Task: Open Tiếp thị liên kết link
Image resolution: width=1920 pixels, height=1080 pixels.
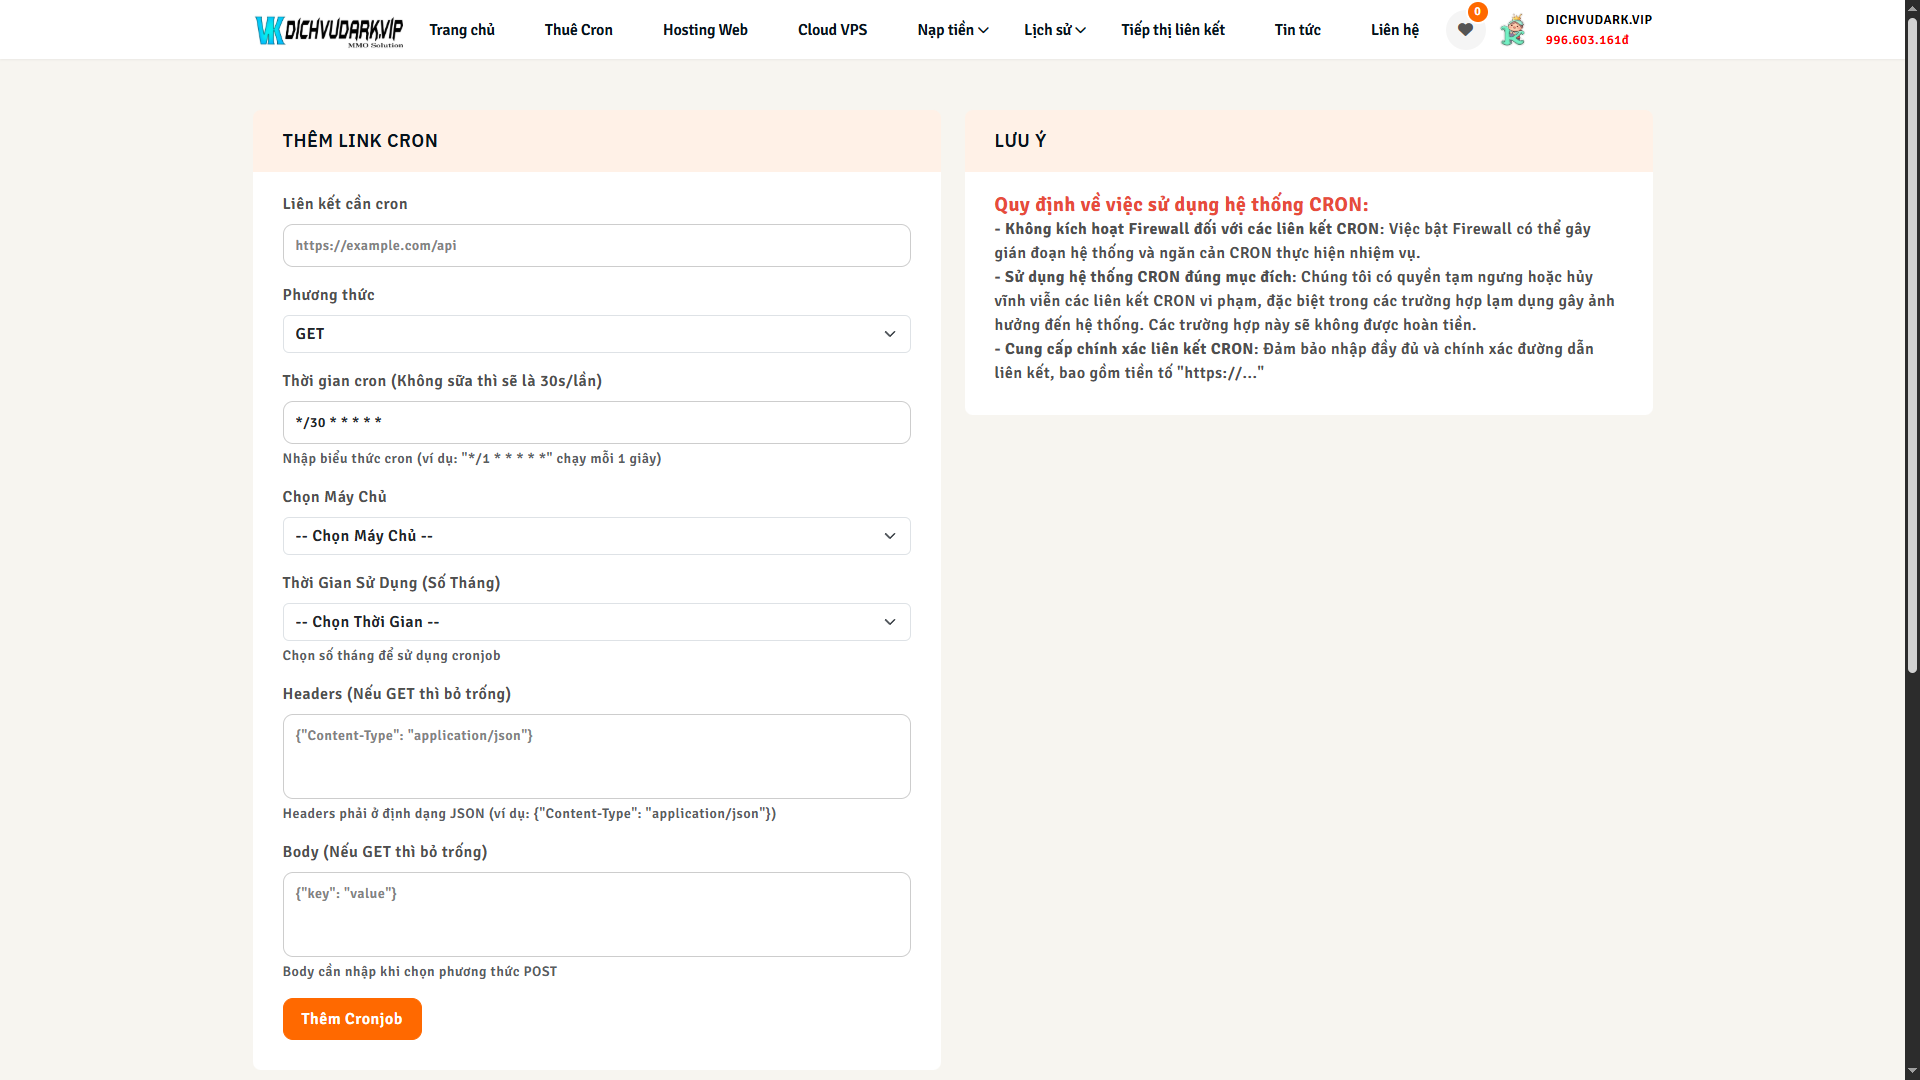Action: [1172, 30]
